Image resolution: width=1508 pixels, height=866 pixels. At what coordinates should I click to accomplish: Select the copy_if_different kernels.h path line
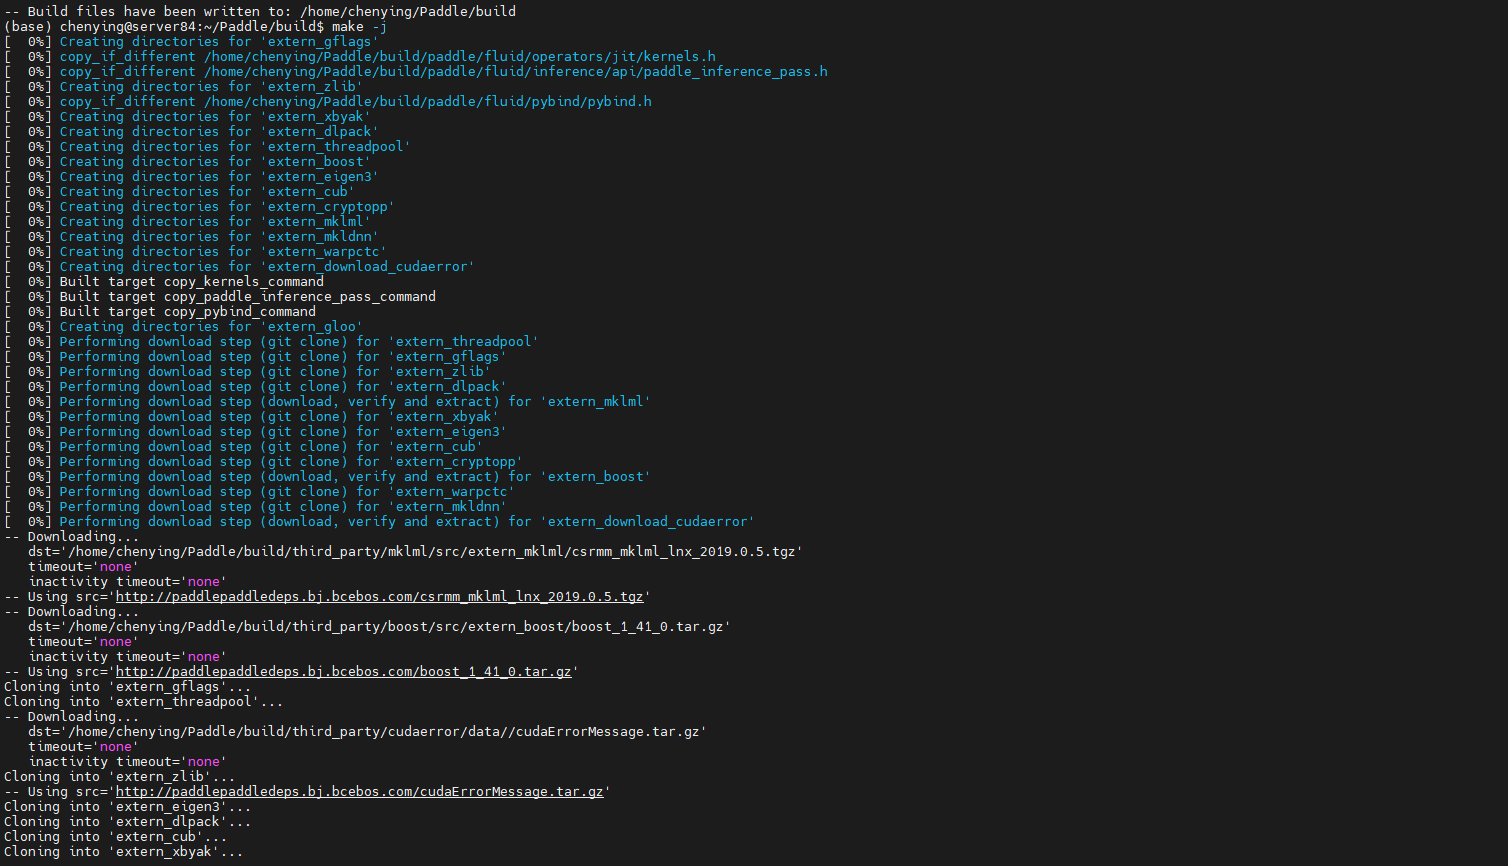[x=360, y=56]
